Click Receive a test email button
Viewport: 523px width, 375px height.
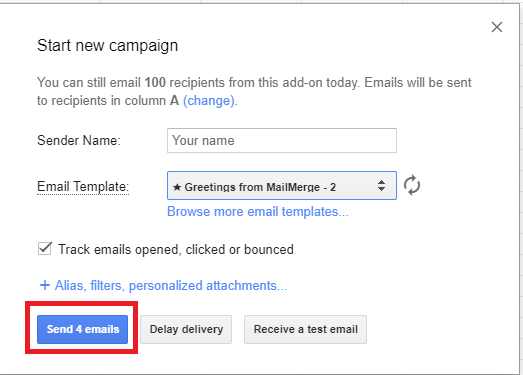(306, 329)
